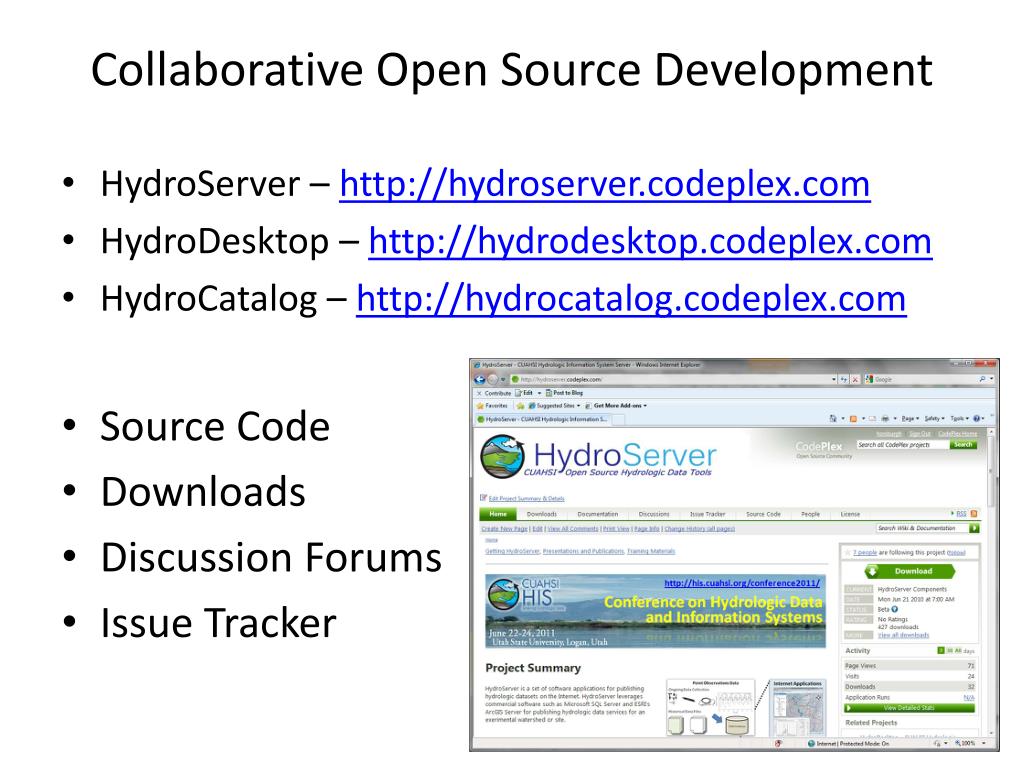Click the Print View link
This screenshot has height=768, width=1024.
coord(616,529)
